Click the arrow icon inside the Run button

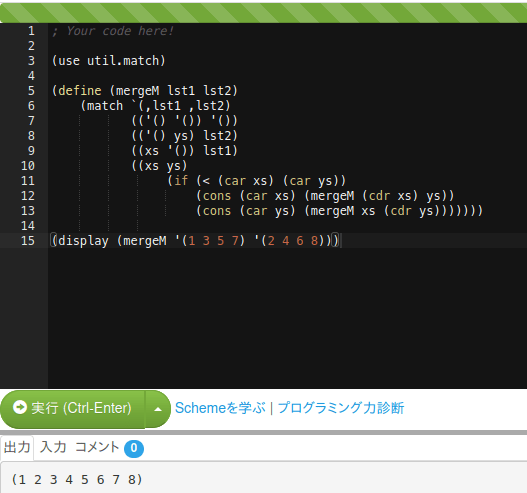(x=19, y=407)
